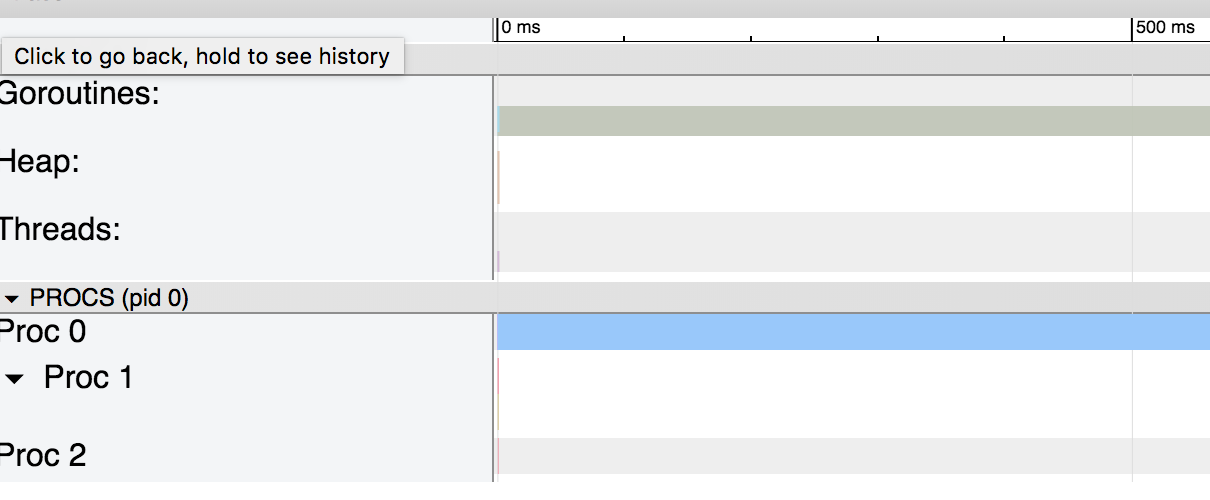Select the Threads track label
This screenshot has height=500, width=1210.
click(60, 229)
